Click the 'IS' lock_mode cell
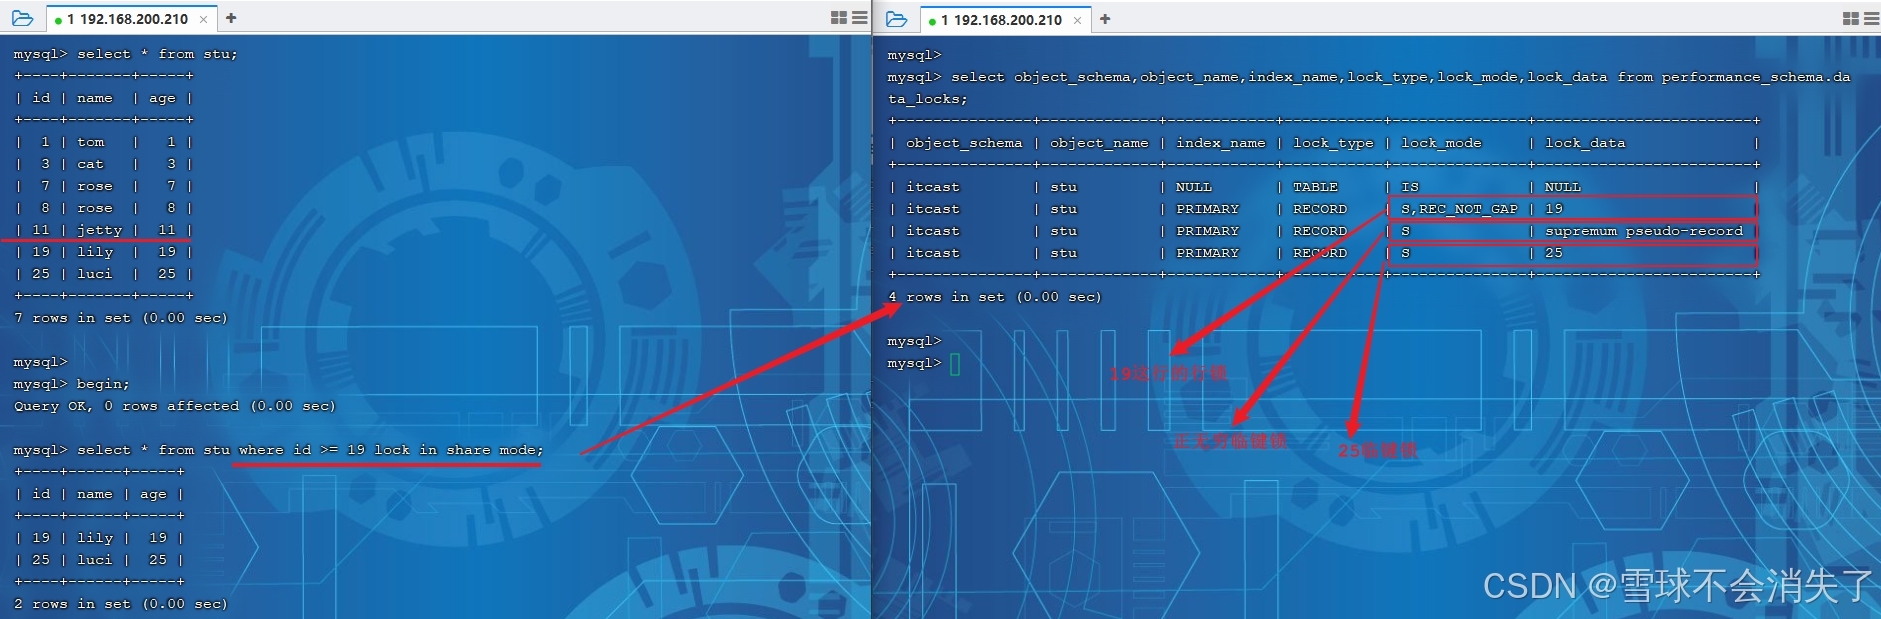This screenshot has width=1881, height=619. pos(1410,187)
